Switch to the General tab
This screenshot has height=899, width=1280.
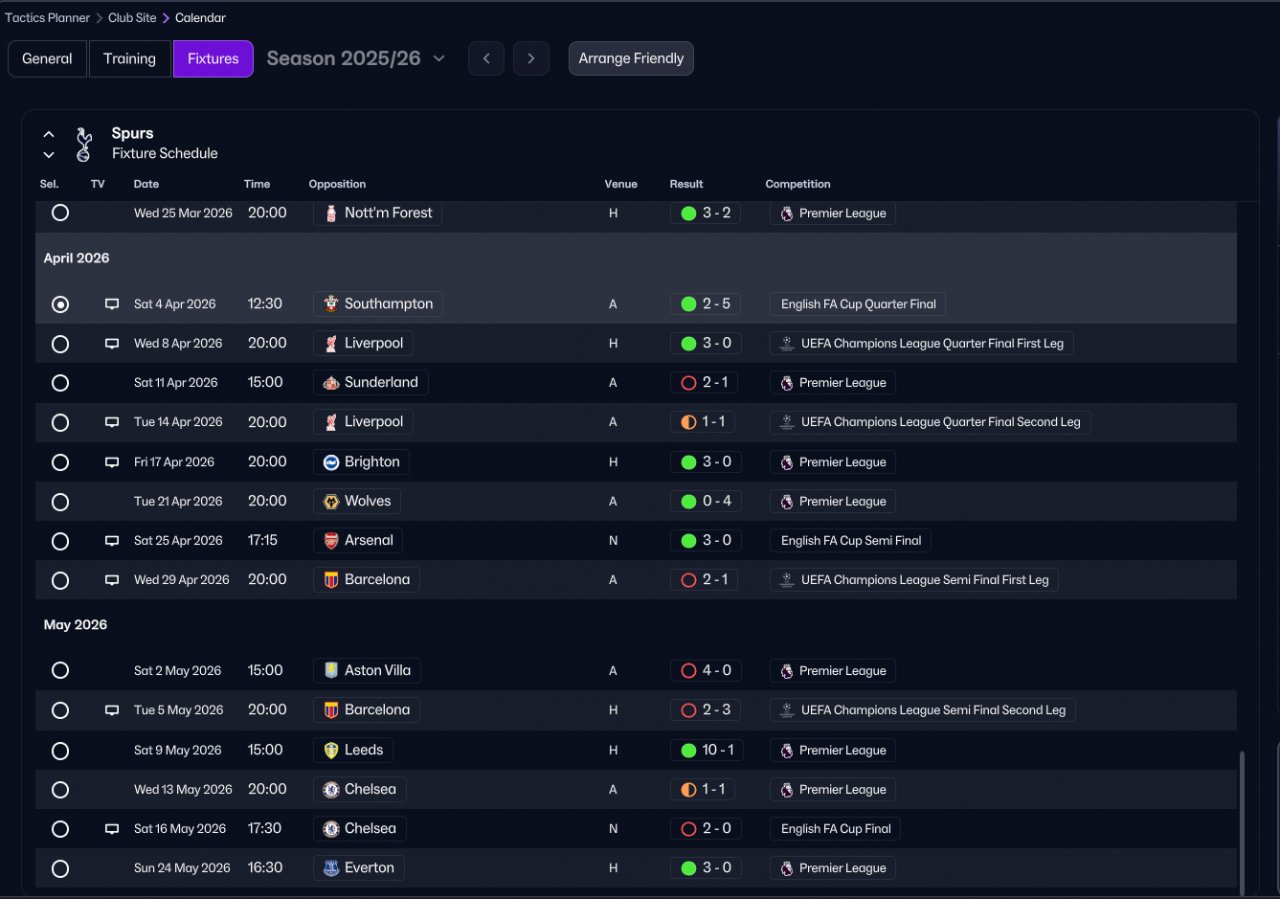click(x=47, y=58)
